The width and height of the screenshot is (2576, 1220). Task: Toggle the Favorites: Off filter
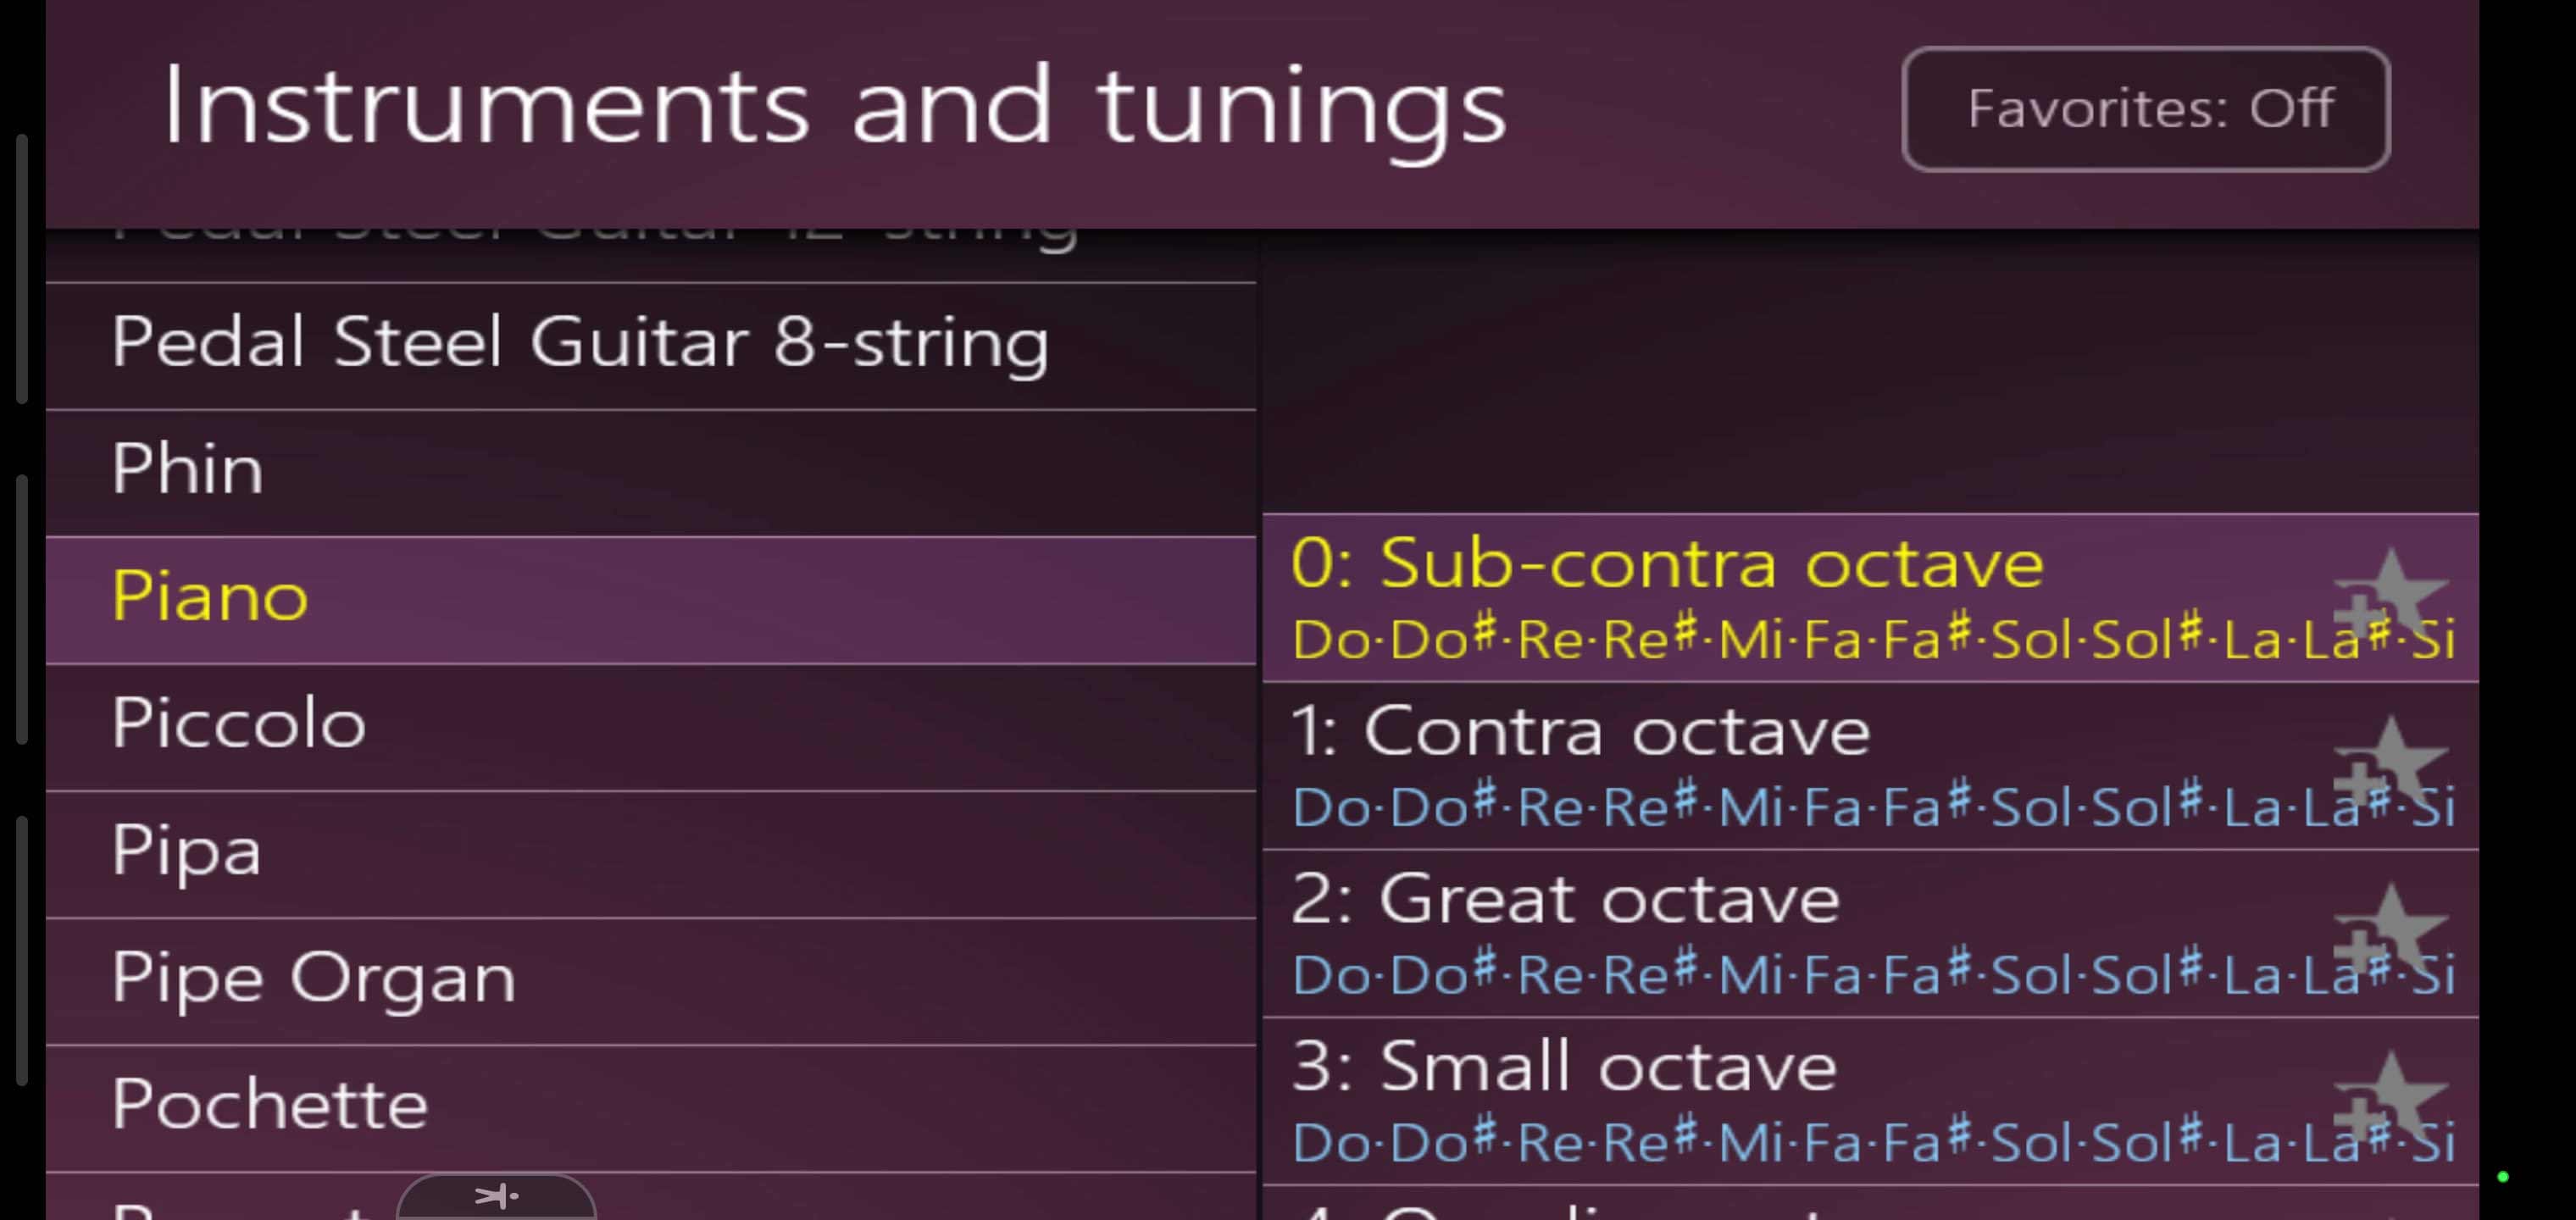click(x=2146, y=109)
